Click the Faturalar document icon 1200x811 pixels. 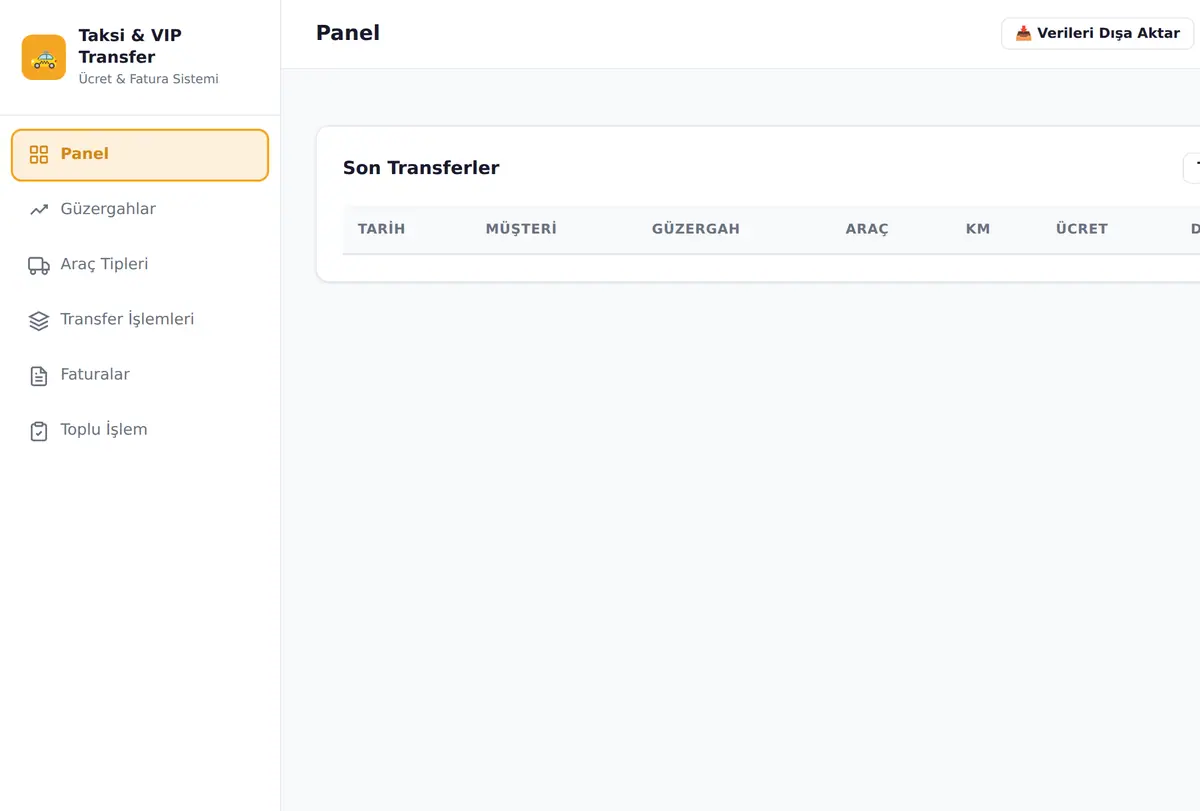click(39, 376)
